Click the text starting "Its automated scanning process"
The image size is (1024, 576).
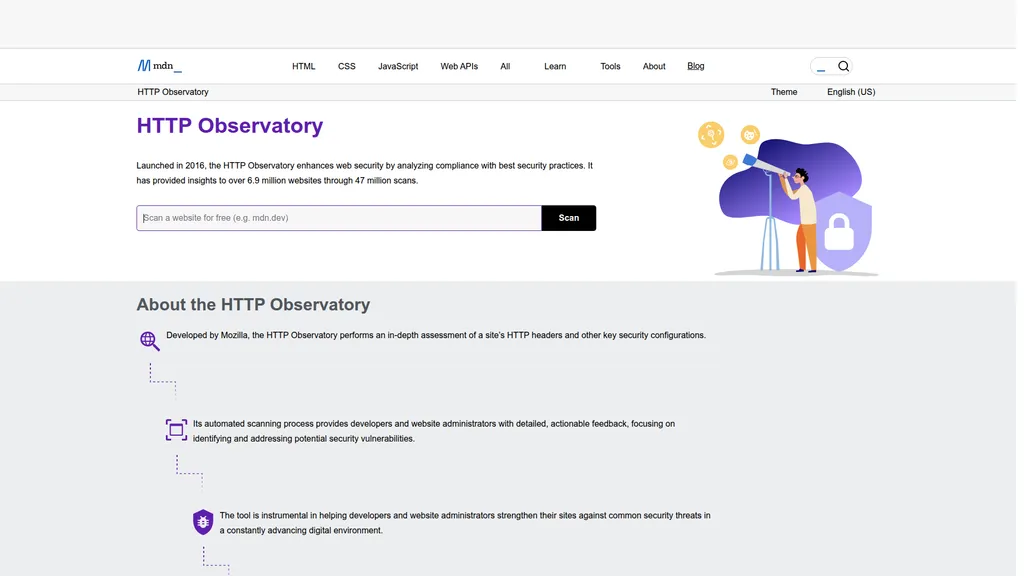click(434, 431)
